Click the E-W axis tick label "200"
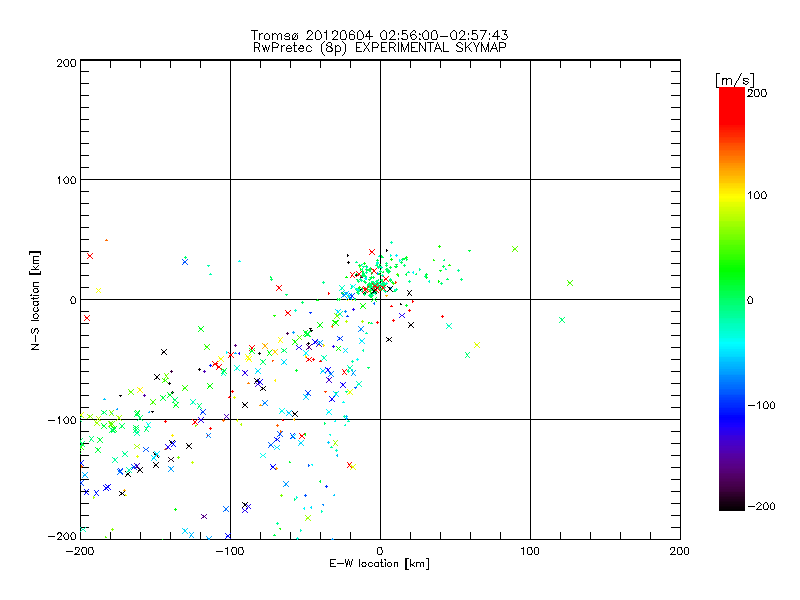800x600 pixels. [x=680, y=551]
